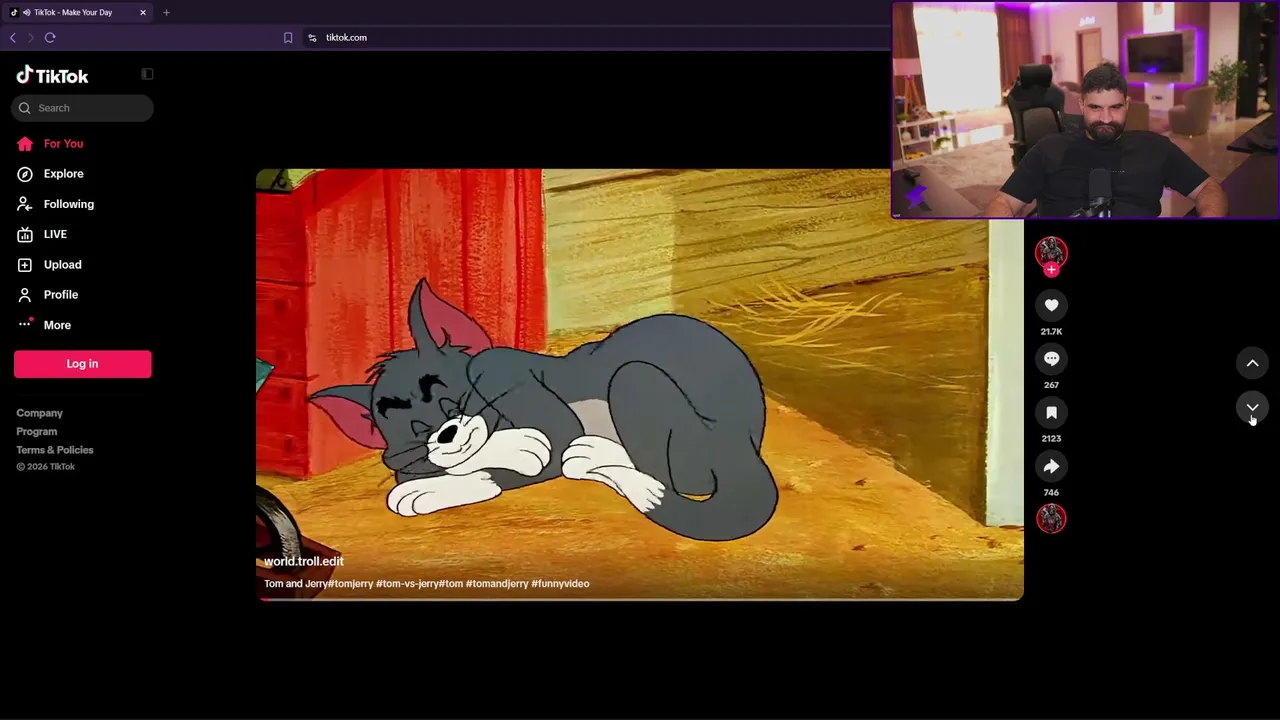The width and height of the screenshot is (1280, 720).
Task: Reload the TikTok page
Action: [50, 38]
